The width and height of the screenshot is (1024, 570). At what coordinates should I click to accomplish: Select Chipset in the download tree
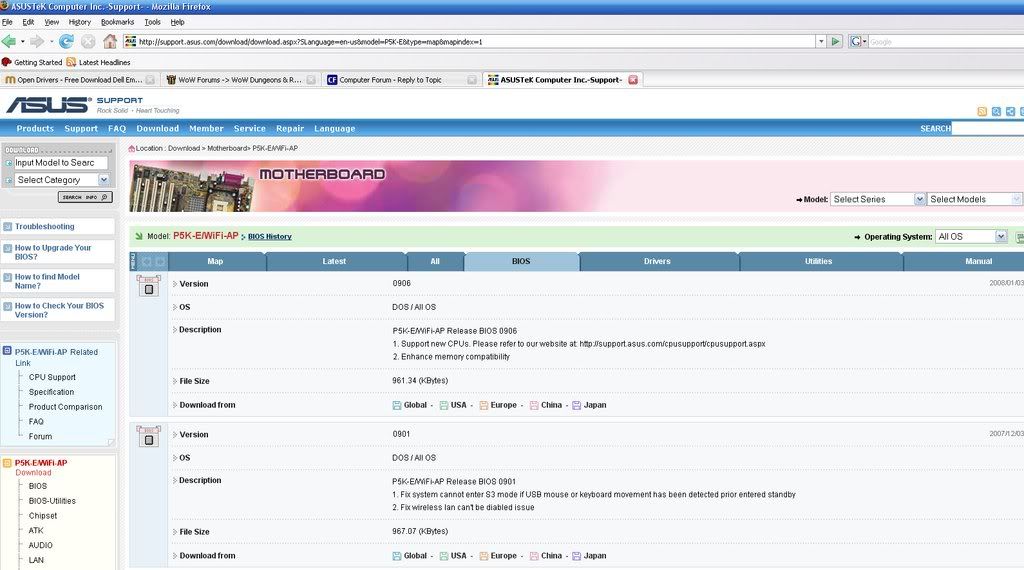coord(42,516)
